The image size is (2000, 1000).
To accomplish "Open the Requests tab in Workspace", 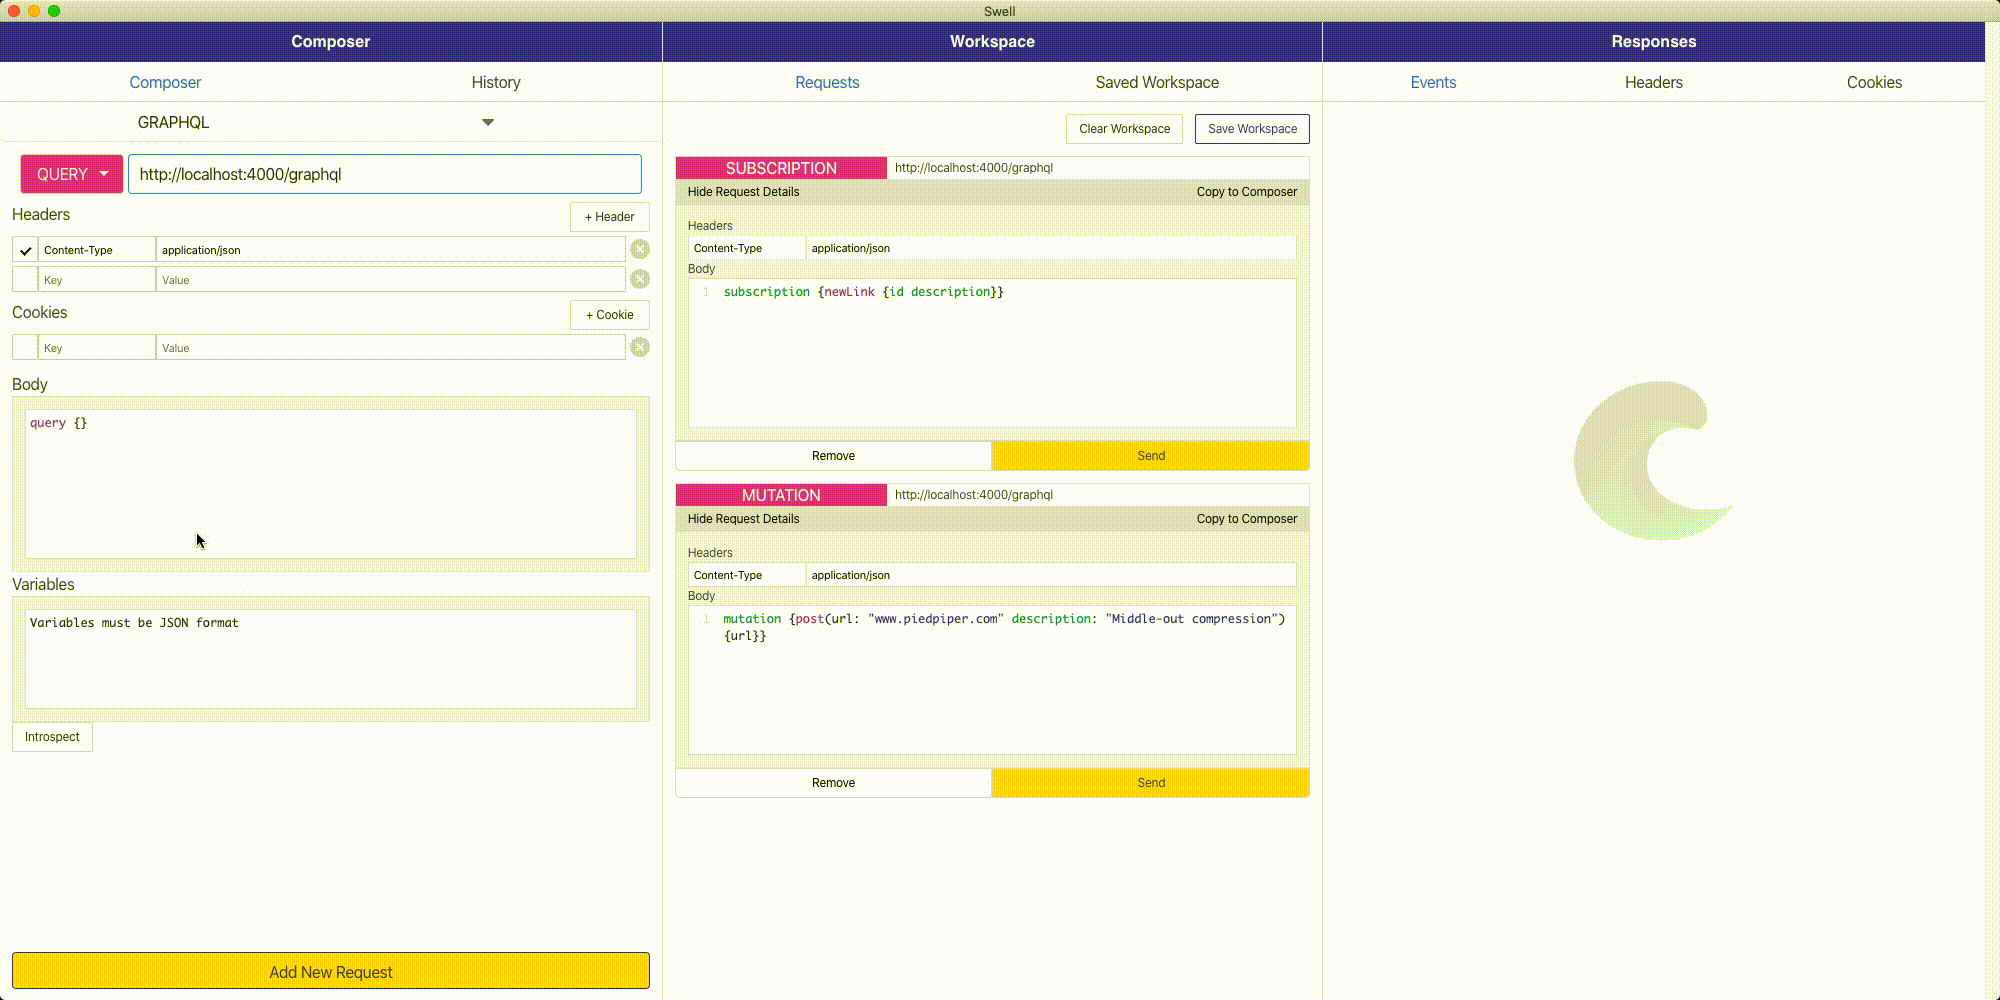I will pos(827,82).
